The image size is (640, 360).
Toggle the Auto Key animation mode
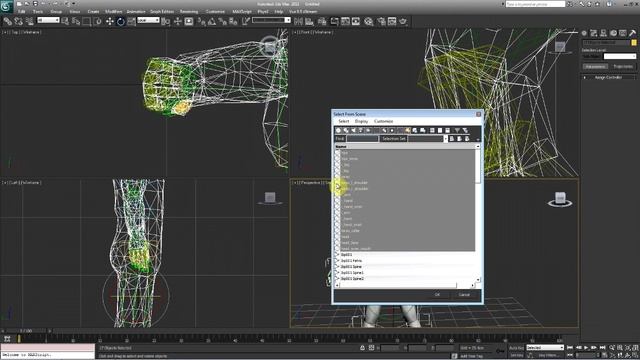click(516, 348)
